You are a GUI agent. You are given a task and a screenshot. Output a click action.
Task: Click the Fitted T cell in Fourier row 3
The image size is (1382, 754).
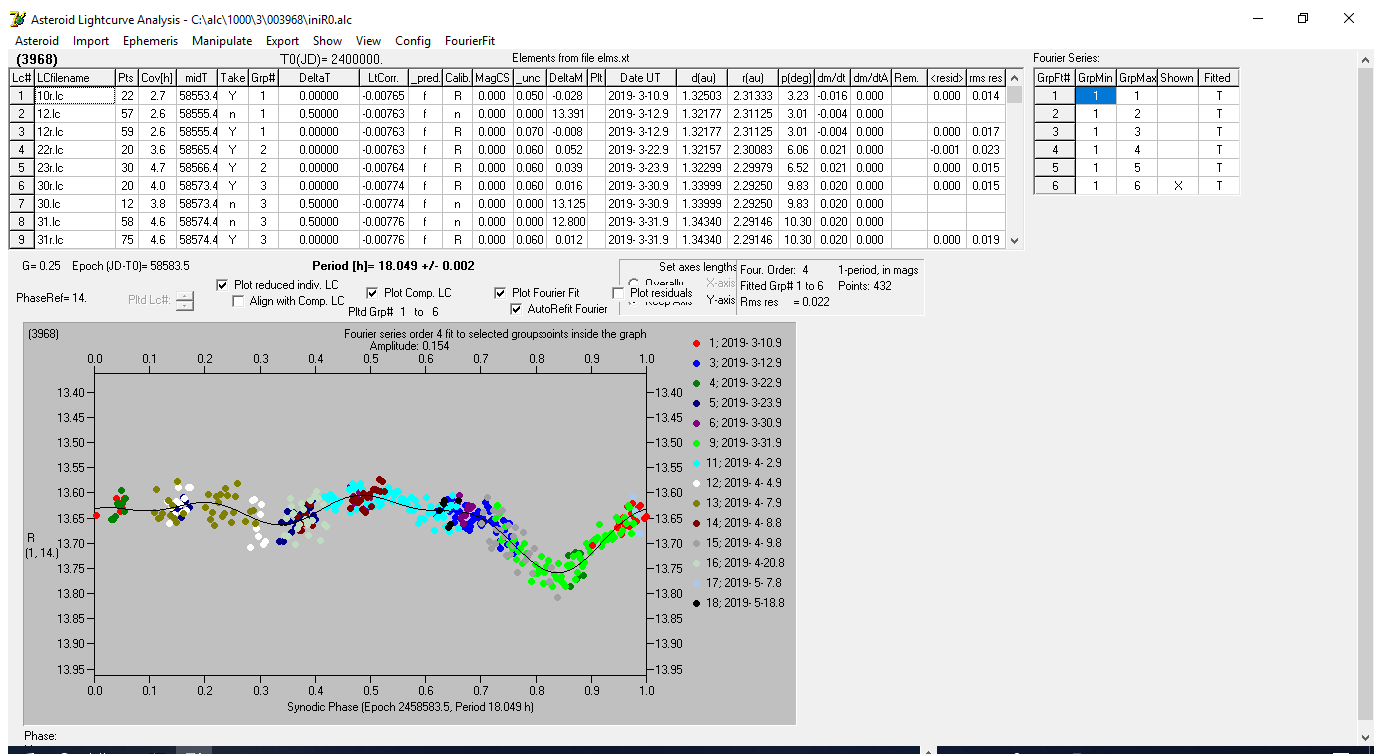[x=1218, y=131]
